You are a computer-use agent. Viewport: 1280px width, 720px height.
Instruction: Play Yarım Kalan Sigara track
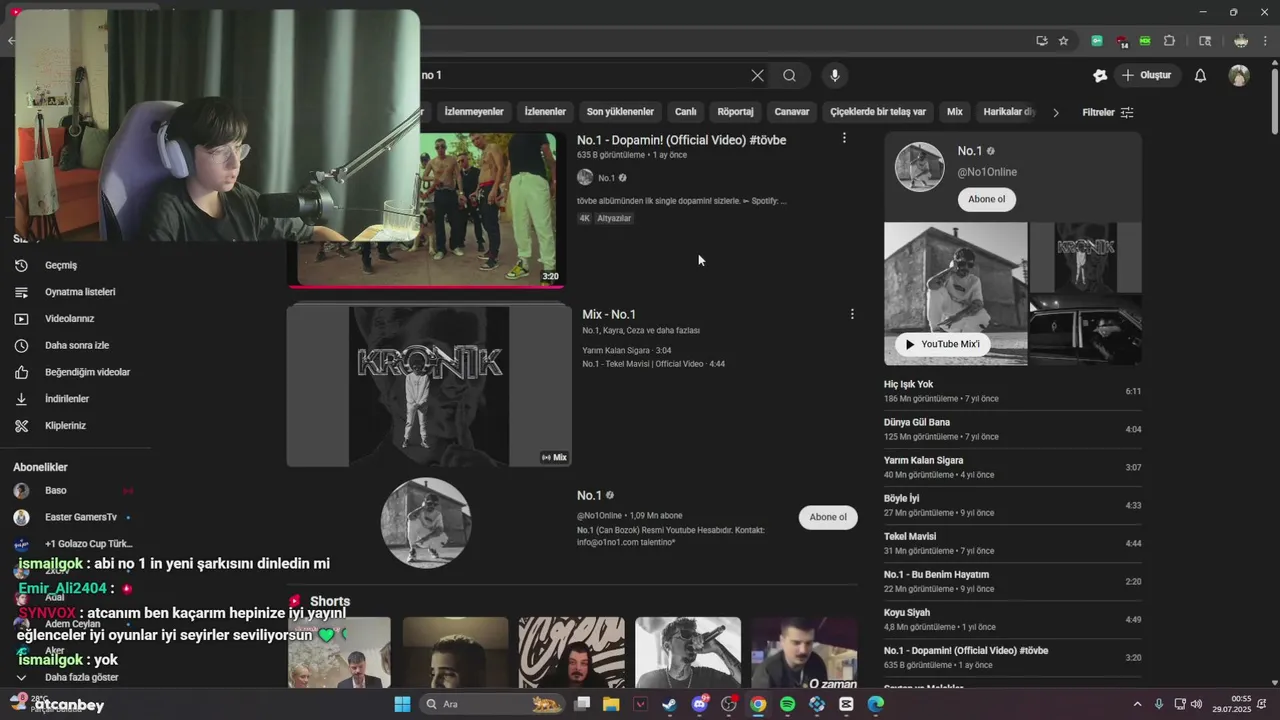(x=1012, y=467)
